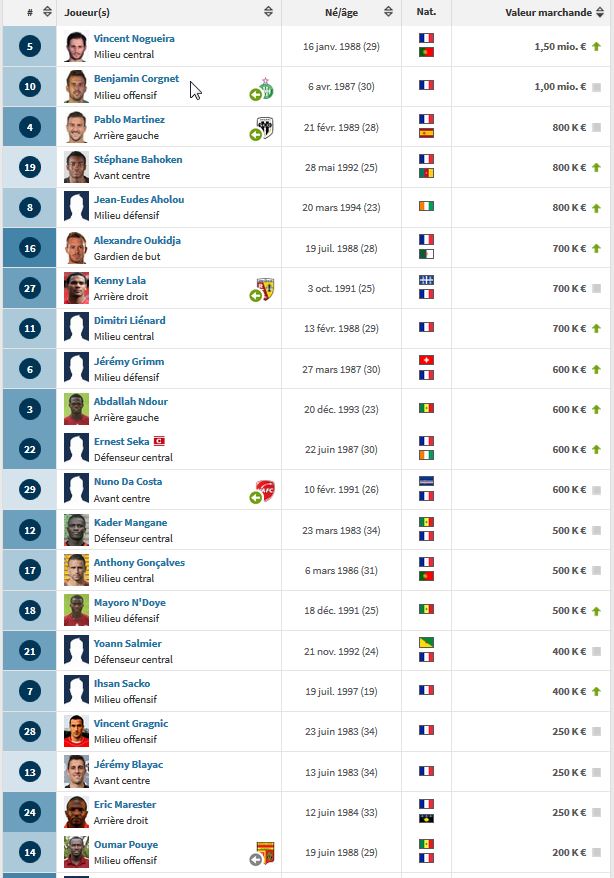This screenshot has height=878, width=614.
Task: Click Vincent Gragnic's portrait photo
Action: (76, 731)
